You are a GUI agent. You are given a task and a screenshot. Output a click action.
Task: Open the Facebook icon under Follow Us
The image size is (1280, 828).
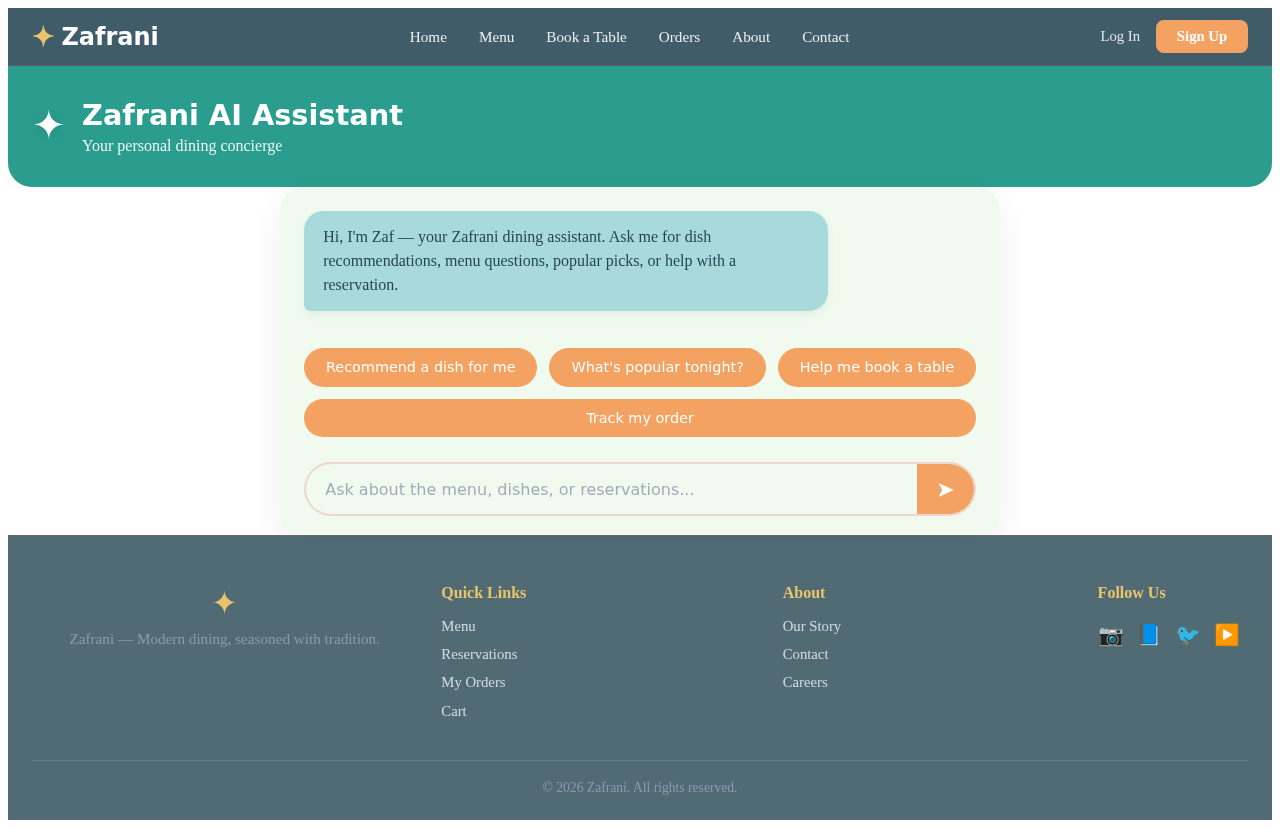click(x=1149, y=635)
